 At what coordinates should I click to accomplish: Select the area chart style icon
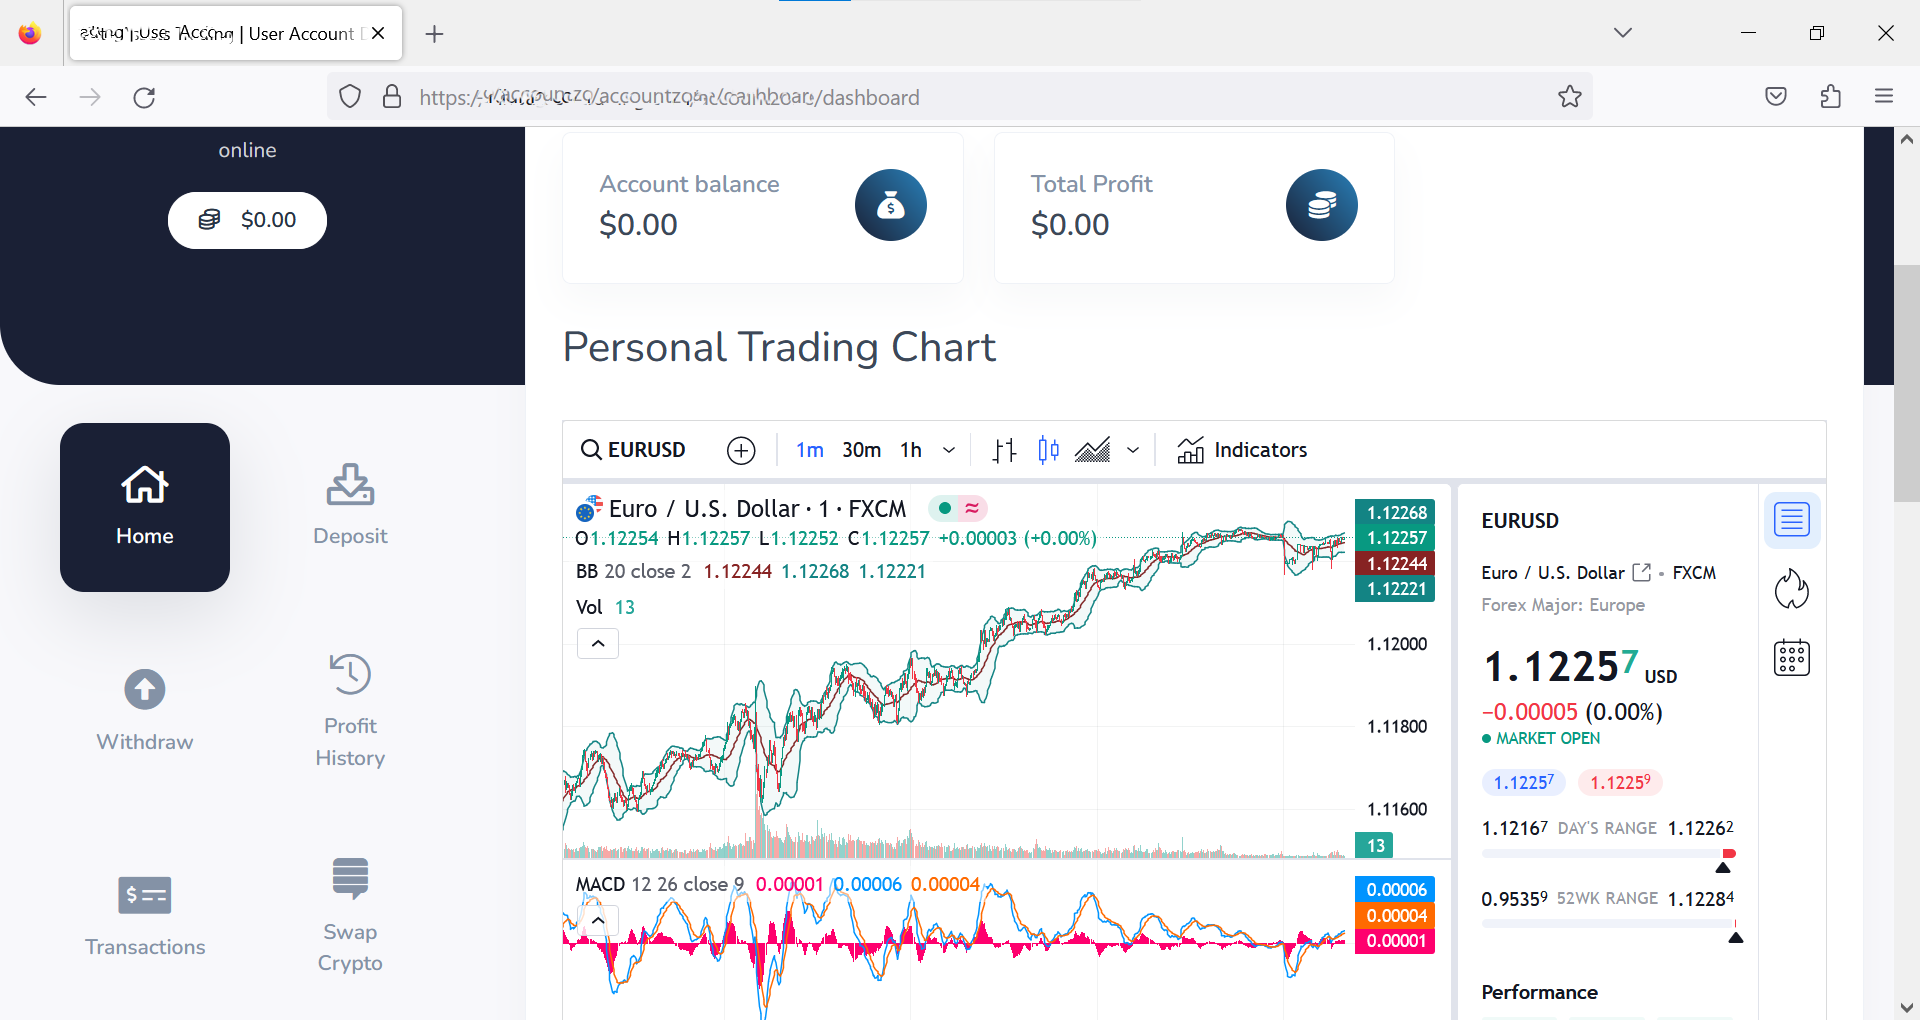tap(1092, 451)
